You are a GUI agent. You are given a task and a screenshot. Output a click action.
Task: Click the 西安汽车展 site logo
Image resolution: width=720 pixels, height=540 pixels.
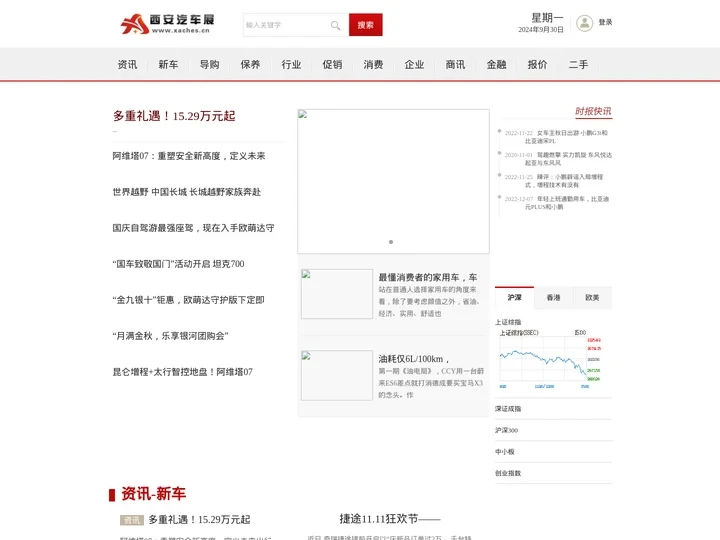168,23
